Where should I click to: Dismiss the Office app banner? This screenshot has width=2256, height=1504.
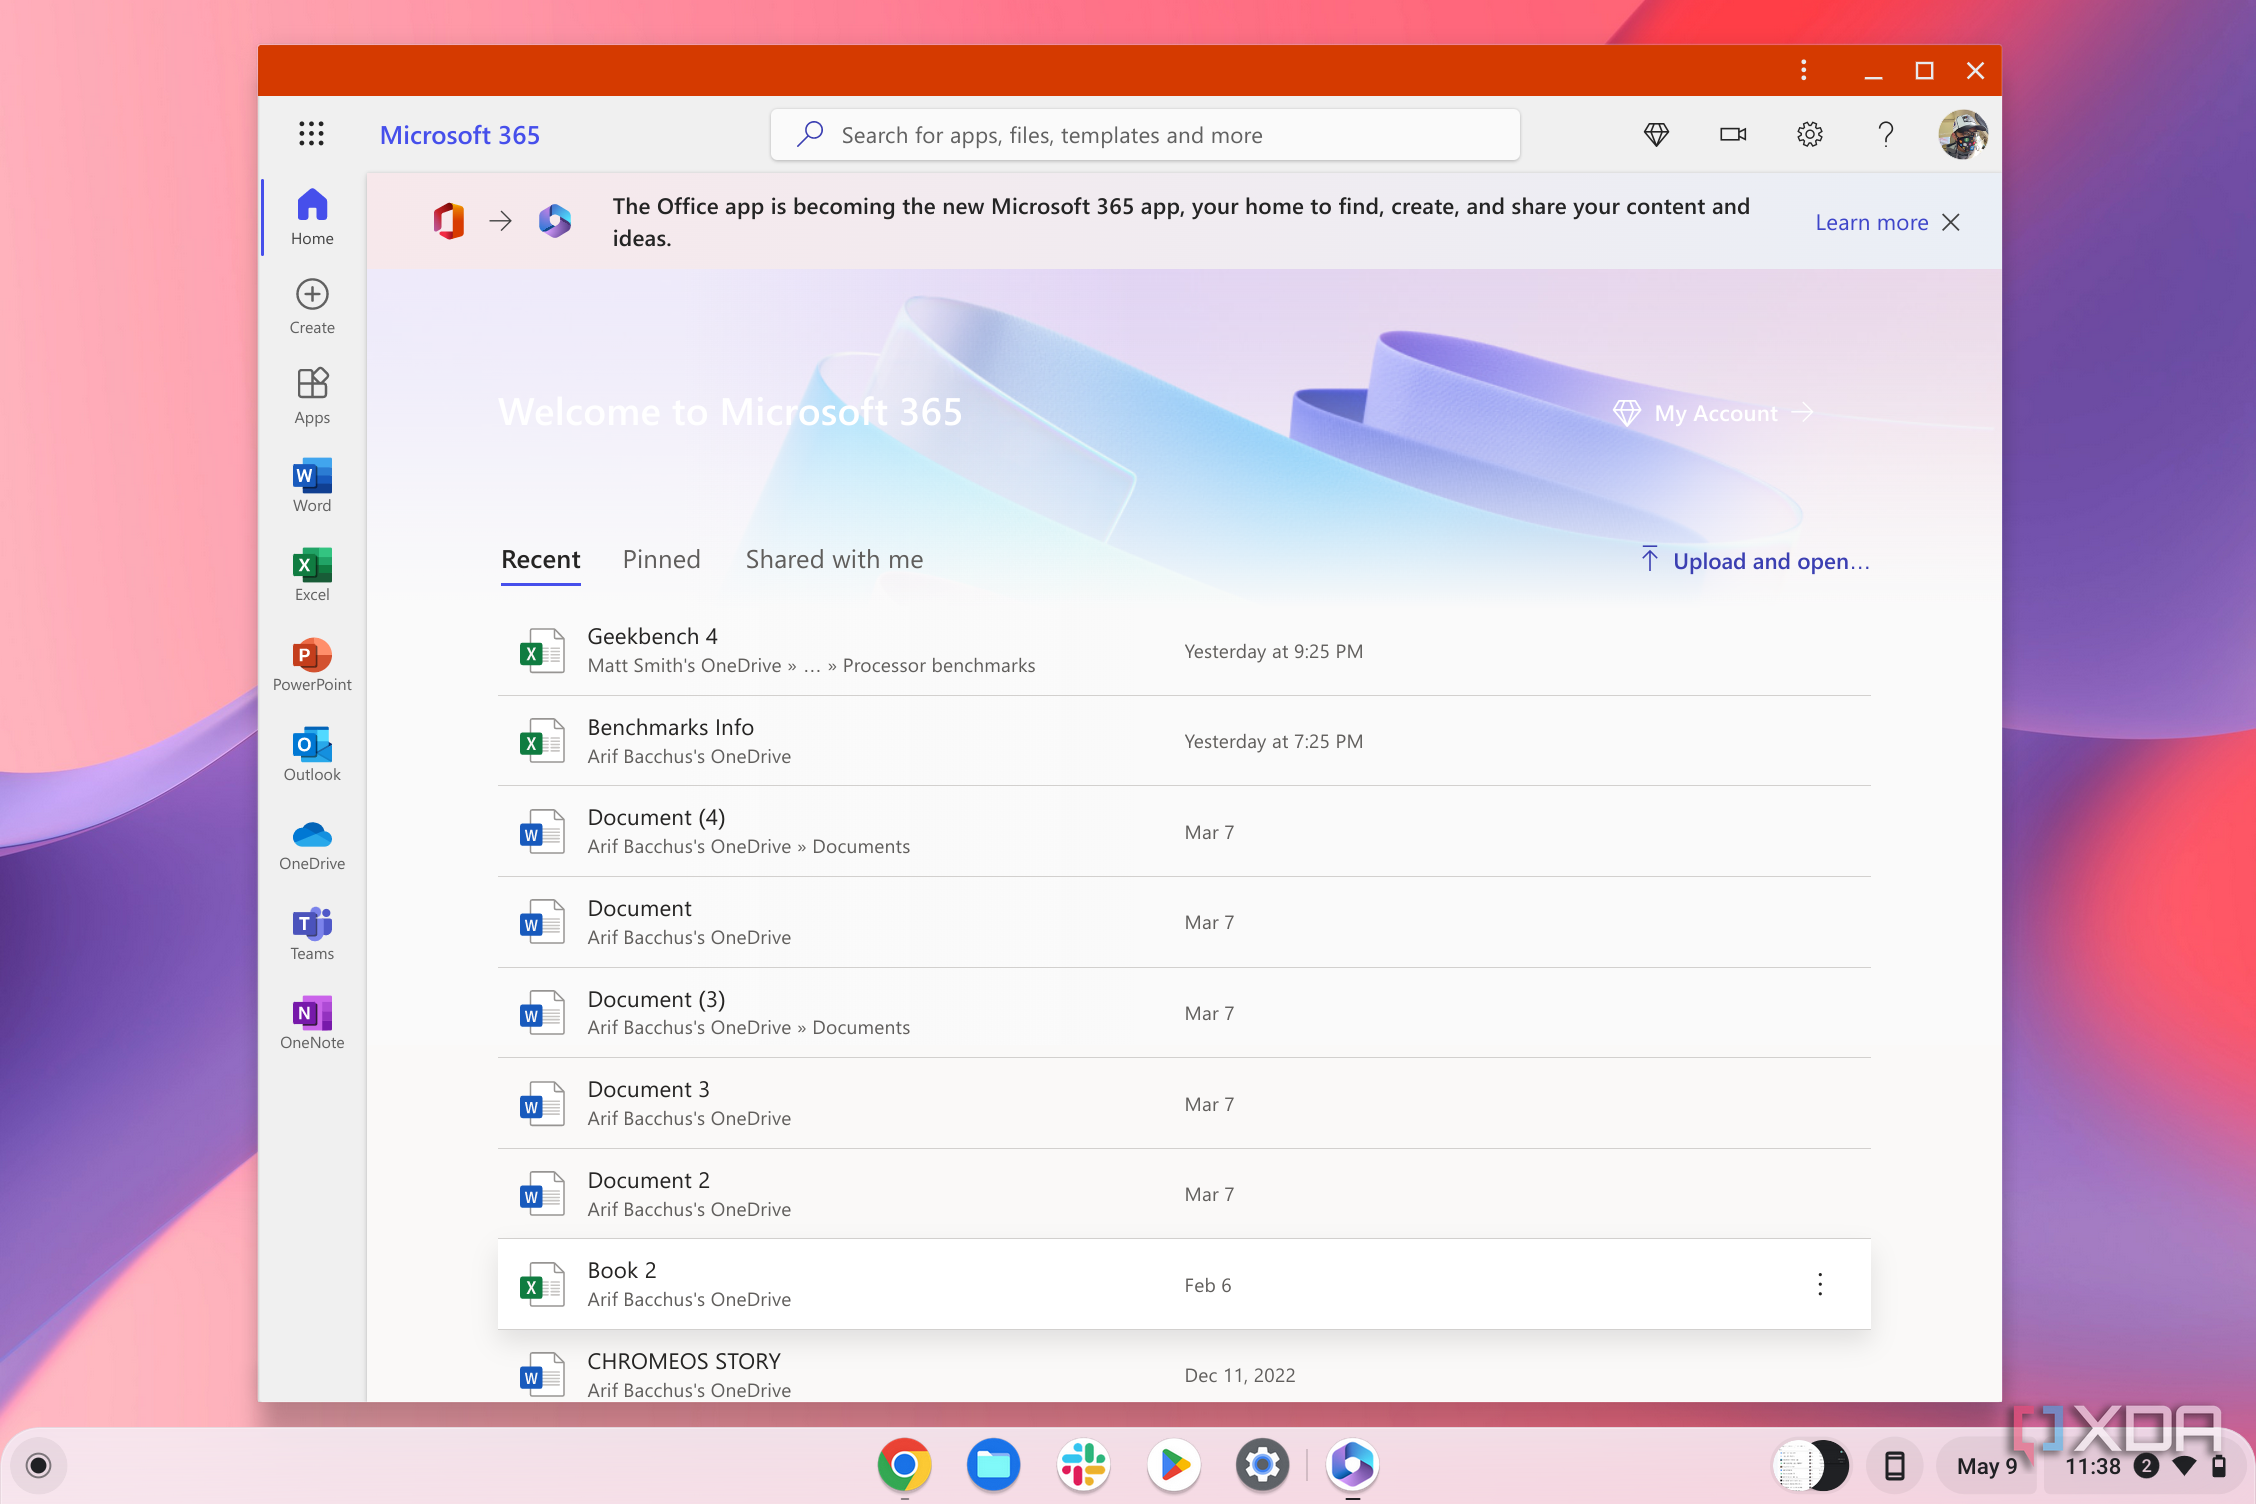(x=1950, y=222)
